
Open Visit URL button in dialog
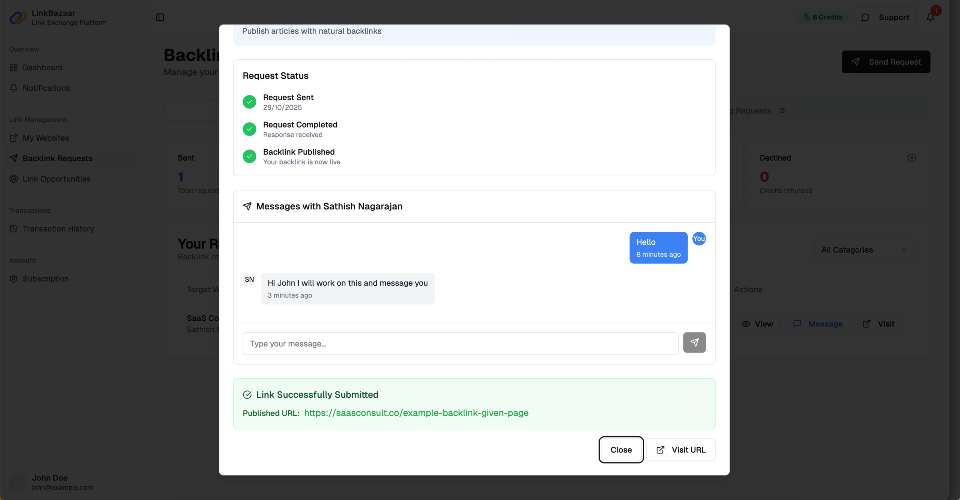[x=681, y=450]
